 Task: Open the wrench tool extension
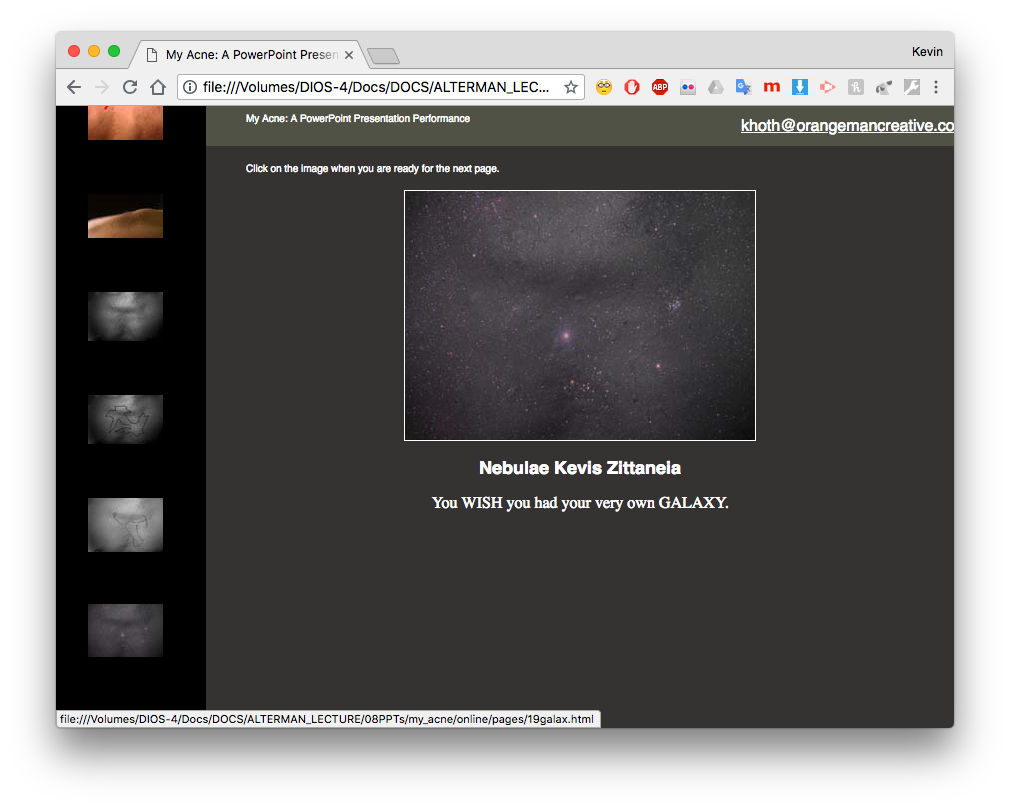[911, 87]
